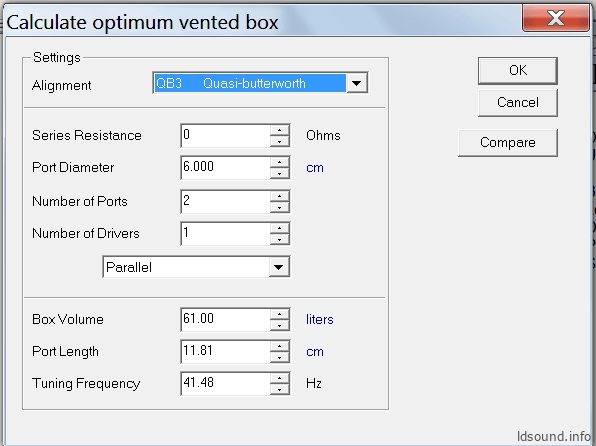Increase Series Resistance with up arrow
This screenshot has height=446, width=596.
point(280,130)
